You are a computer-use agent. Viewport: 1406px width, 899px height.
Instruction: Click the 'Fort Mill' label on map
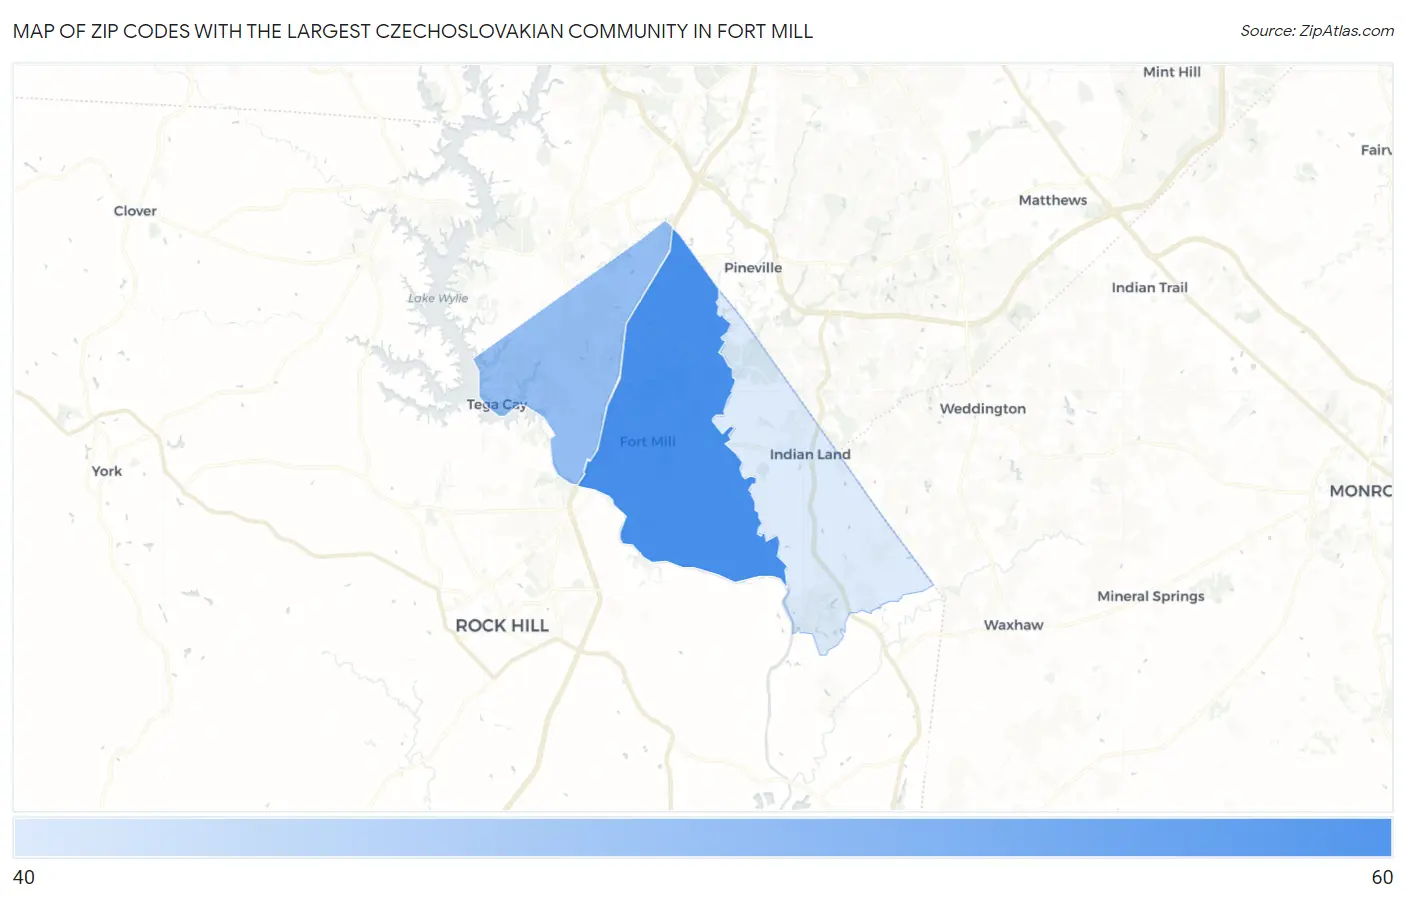(647, 441)
